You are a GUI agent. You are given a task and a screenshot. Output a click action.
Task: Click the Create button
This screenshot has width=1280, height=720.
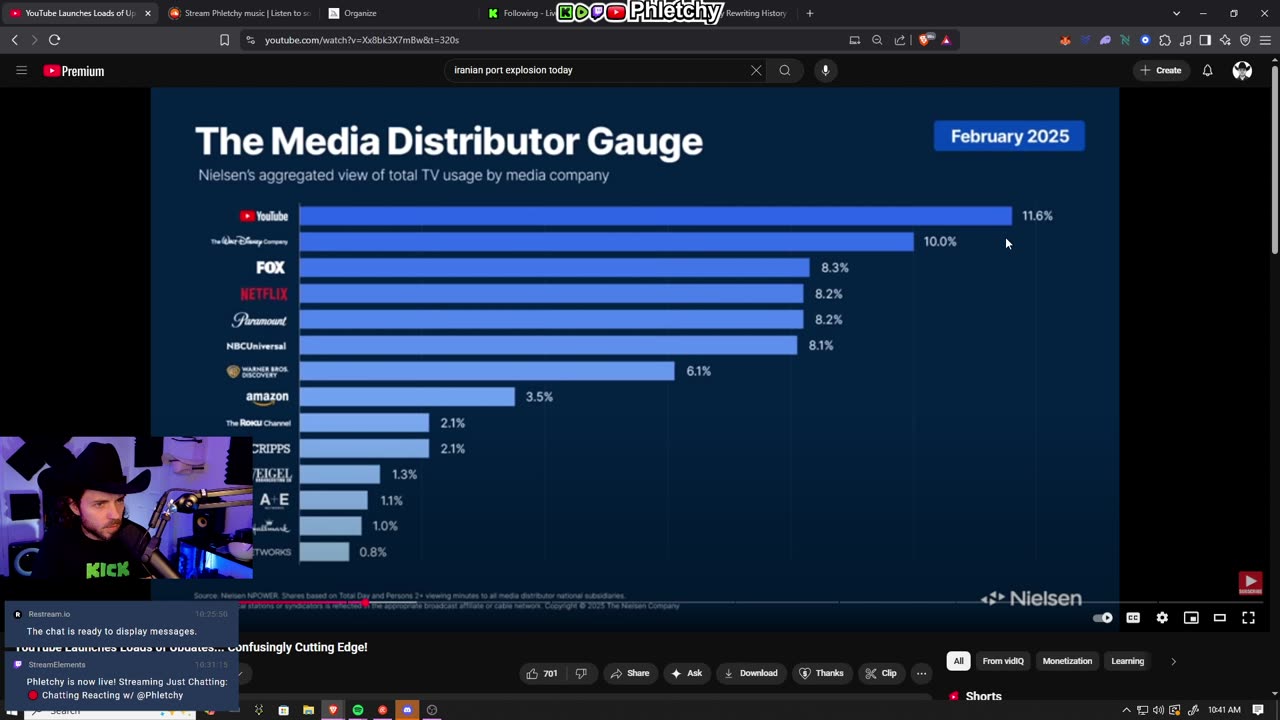click(x=1160, y=70)
